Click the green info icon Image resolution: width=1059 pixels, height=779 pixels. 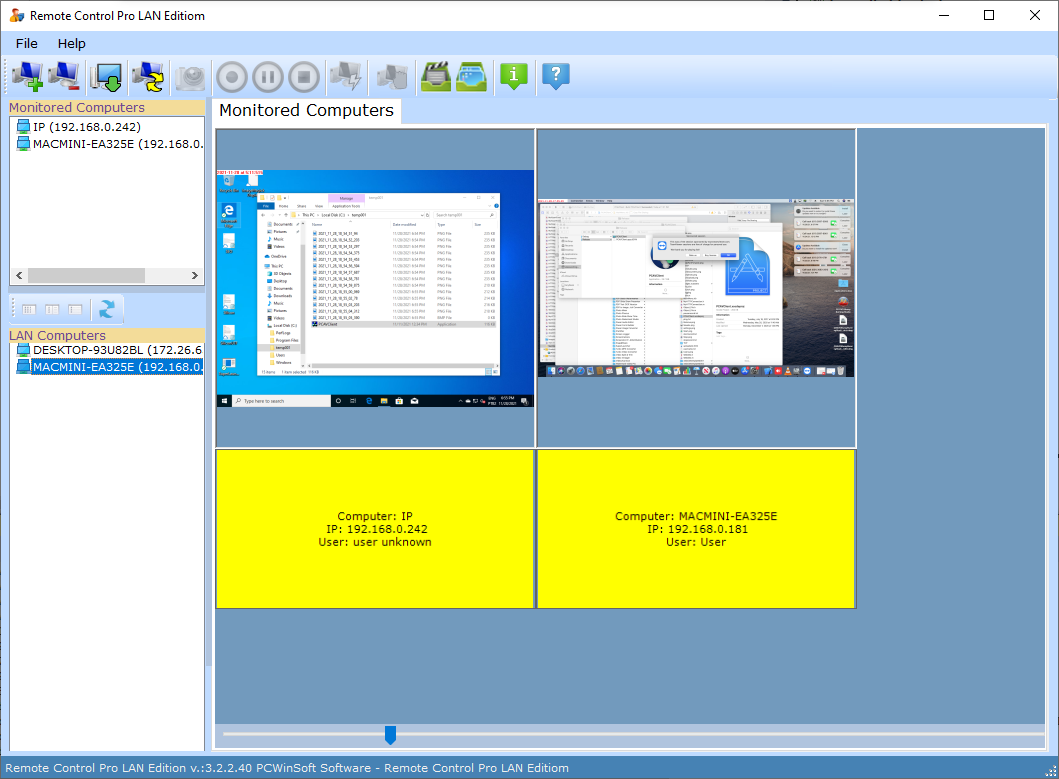(514, 76)
